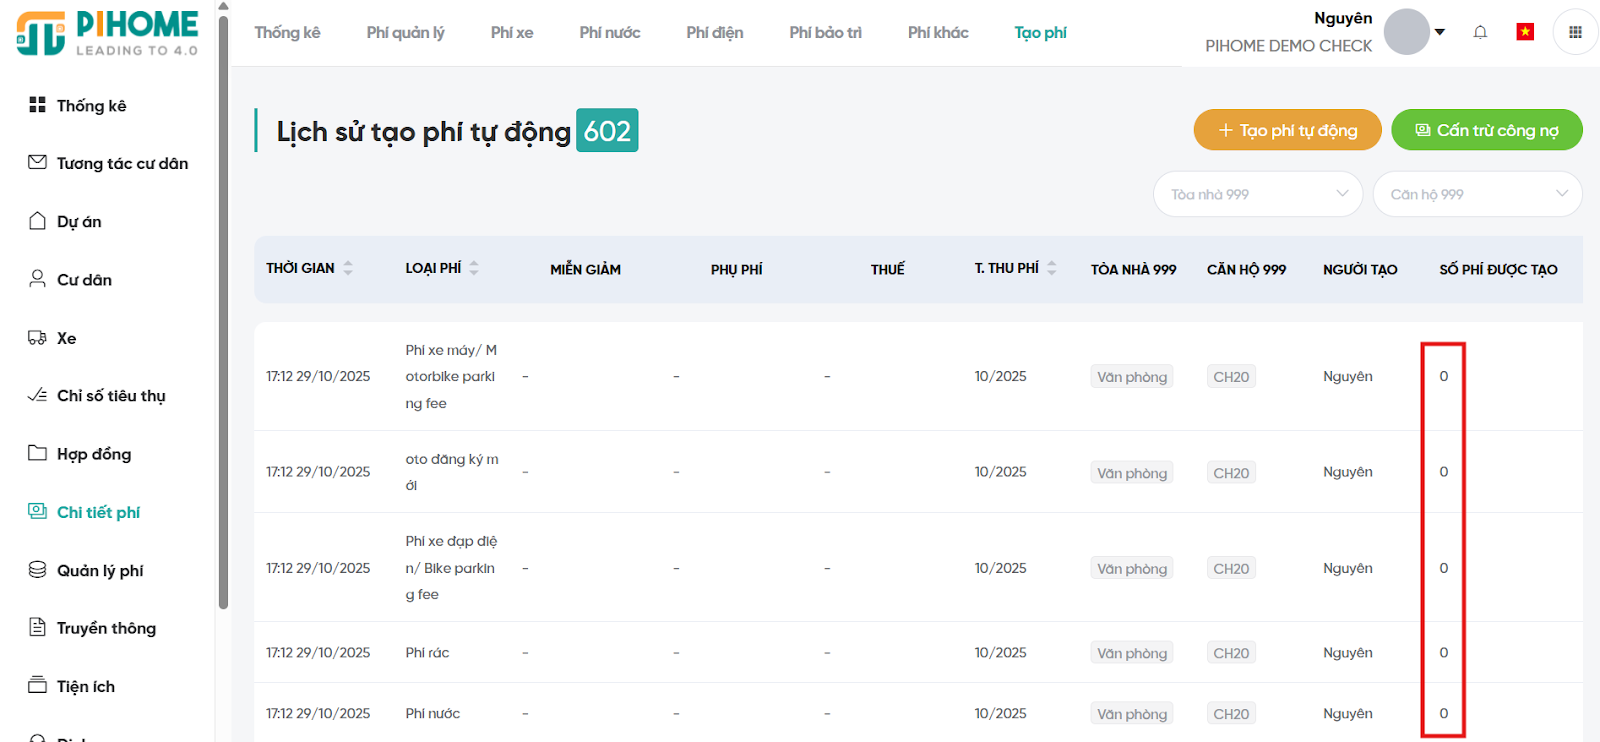Click the Hợp đồng folder icon

pos(37,453)
